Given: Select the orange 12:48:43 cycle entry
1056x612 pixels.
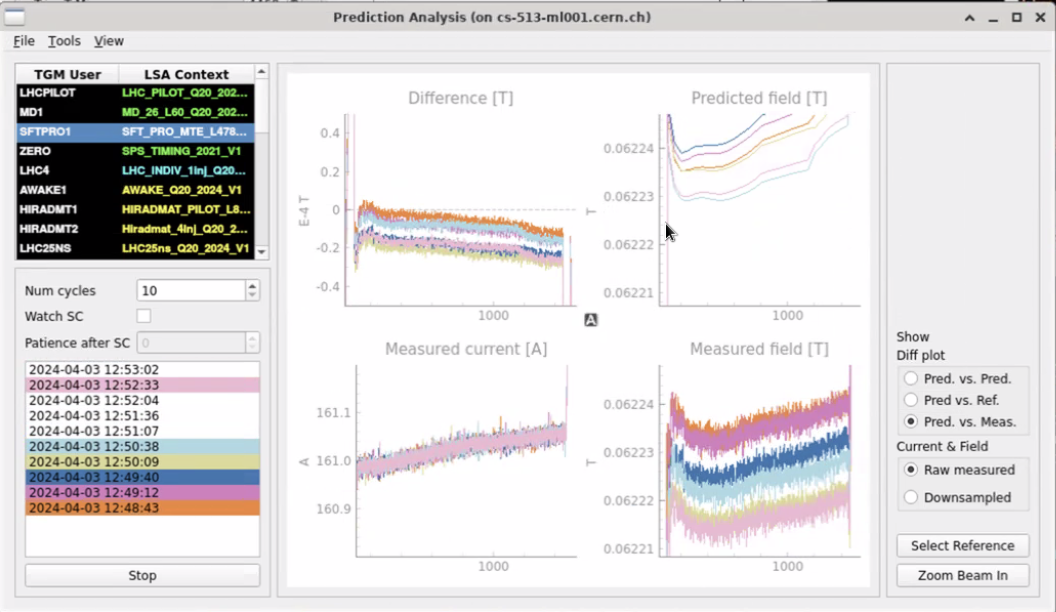Looking at the screenshot, I should (142, 508).
